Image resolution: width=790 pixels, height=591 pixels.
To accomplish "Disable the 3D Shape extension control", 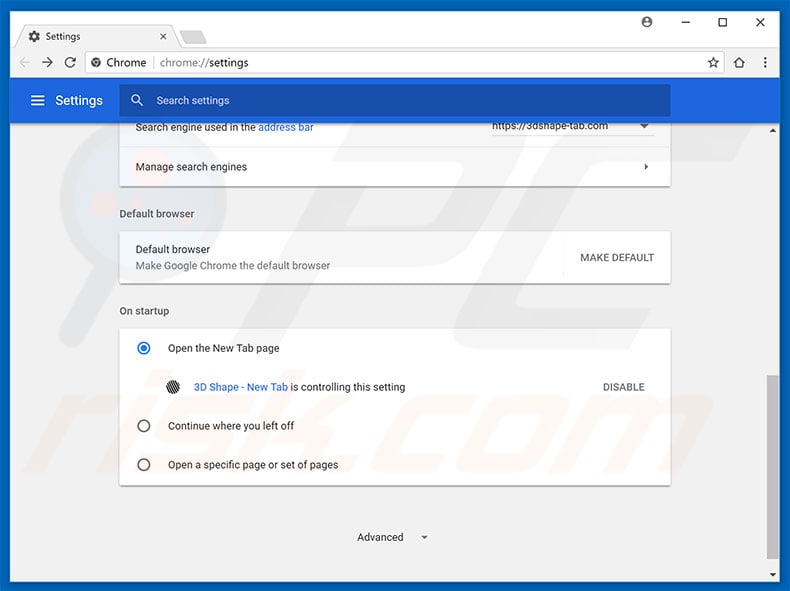I will [x=624, y=387].
